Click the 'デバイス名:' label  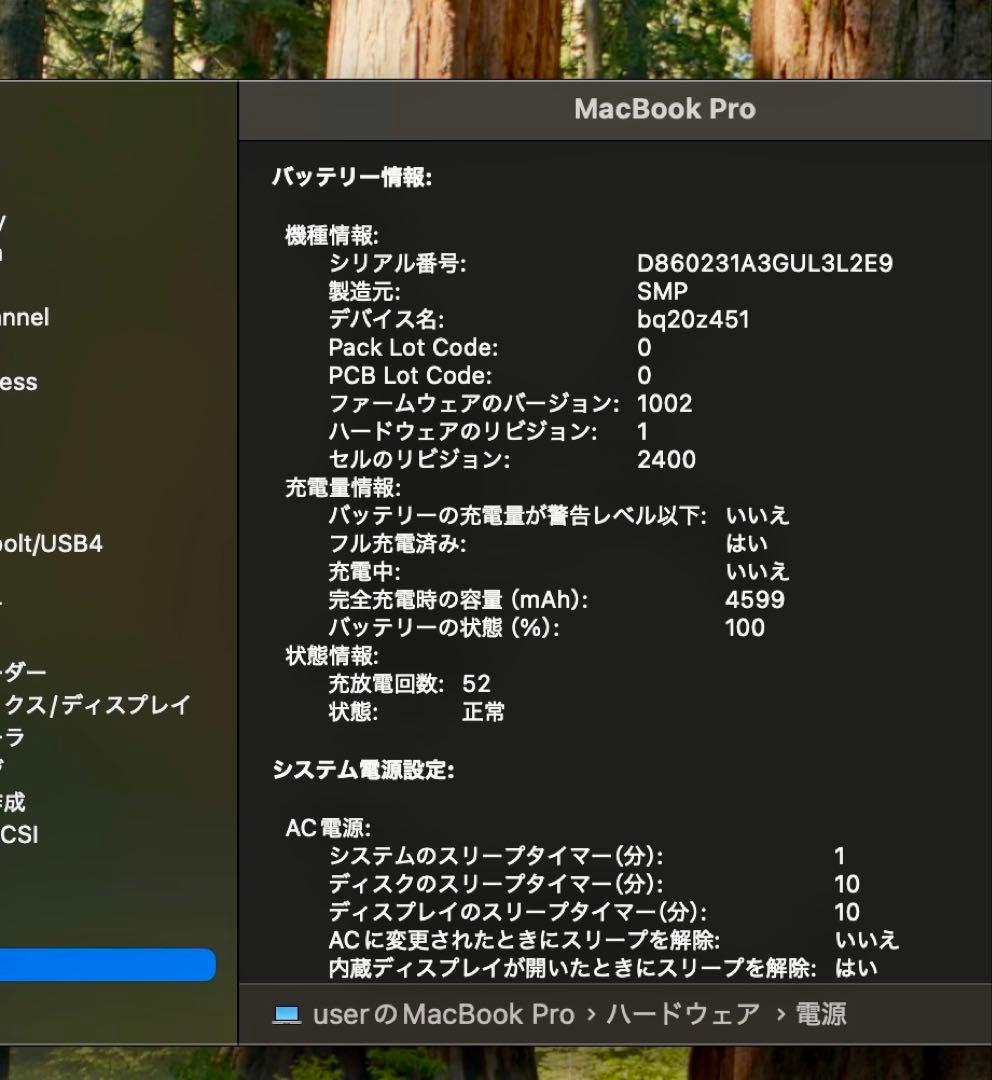[x=386, y=320]
